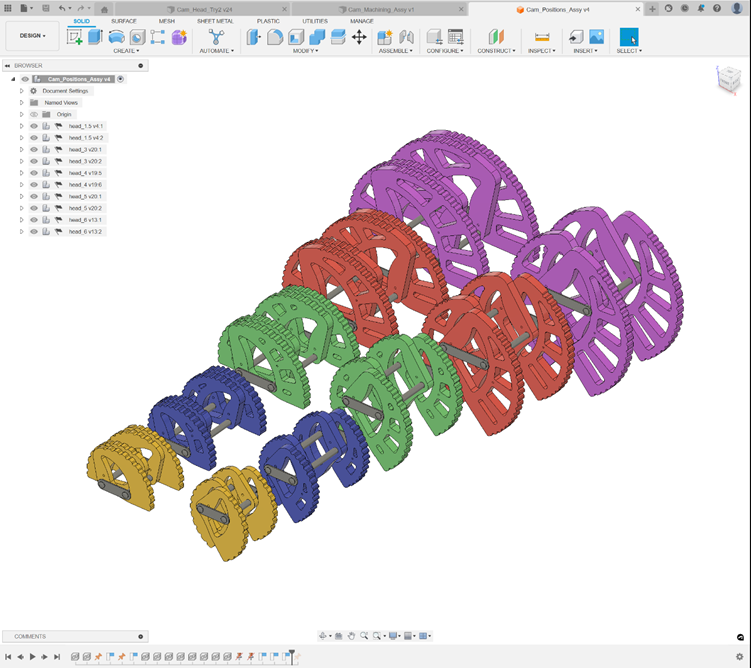751x668 pixels.
Task: Toggle visibility of the Origin folder
Action: 33,114
